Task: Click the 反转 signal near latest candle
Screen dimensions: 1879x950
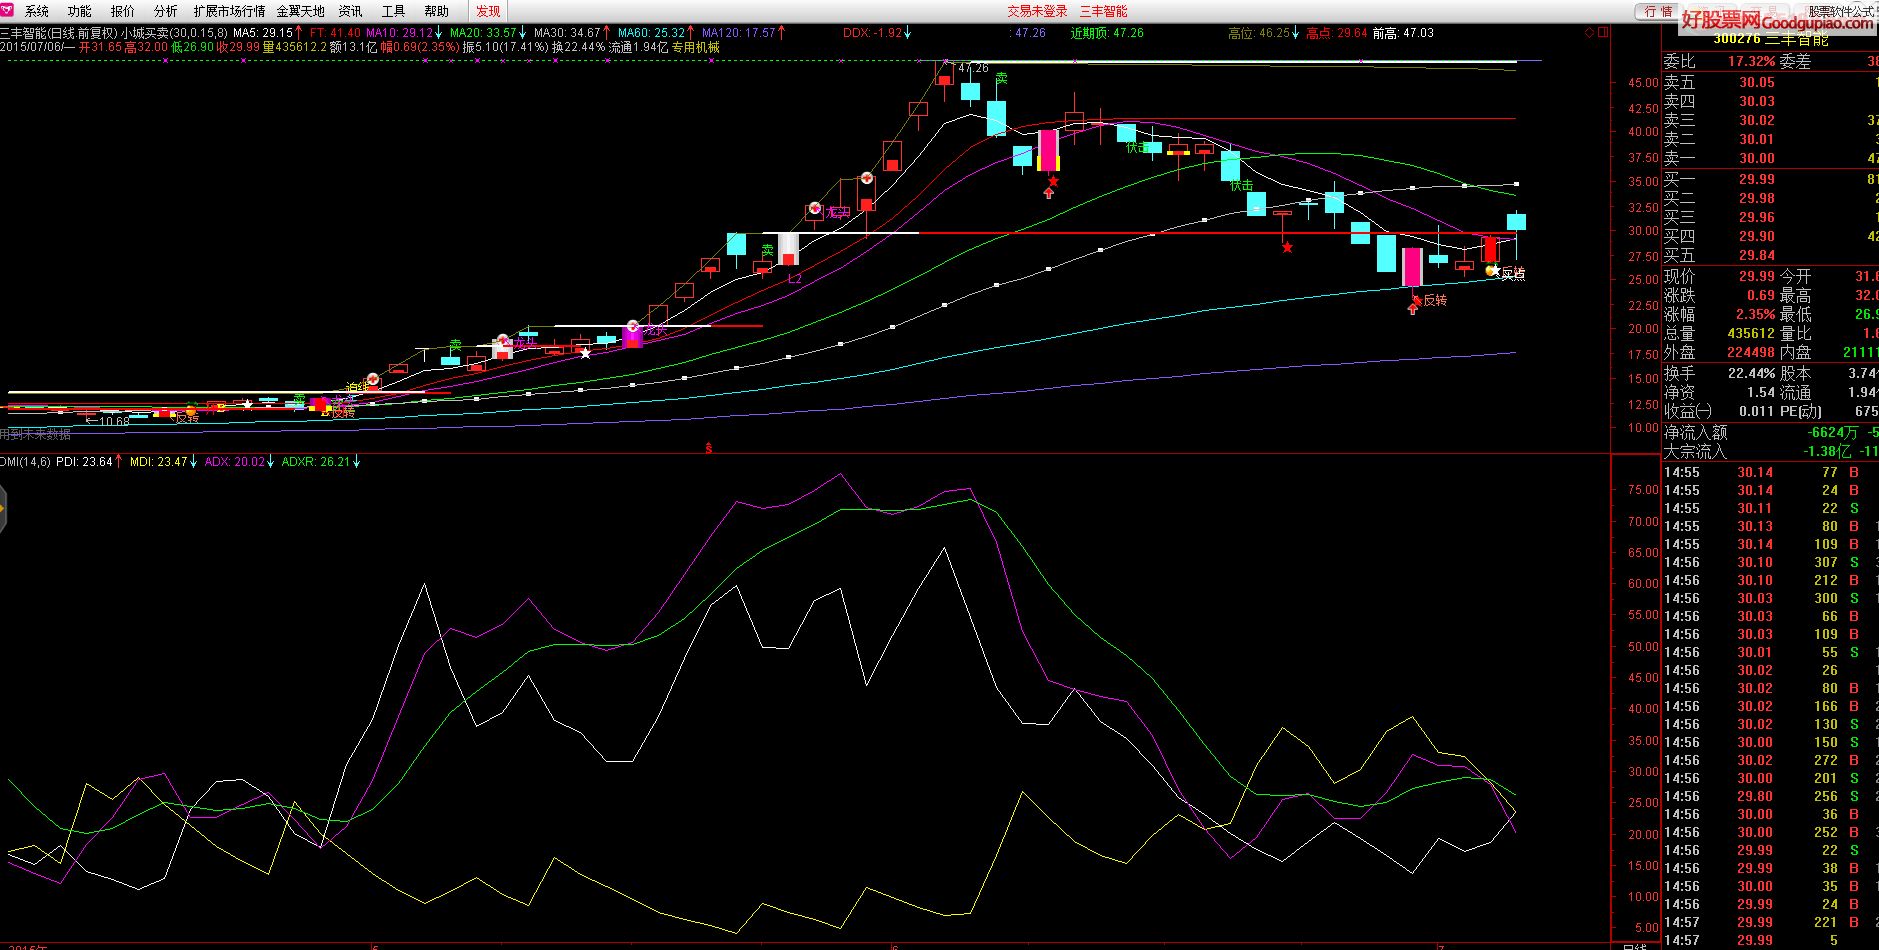Action: [x=1514, y=273]
